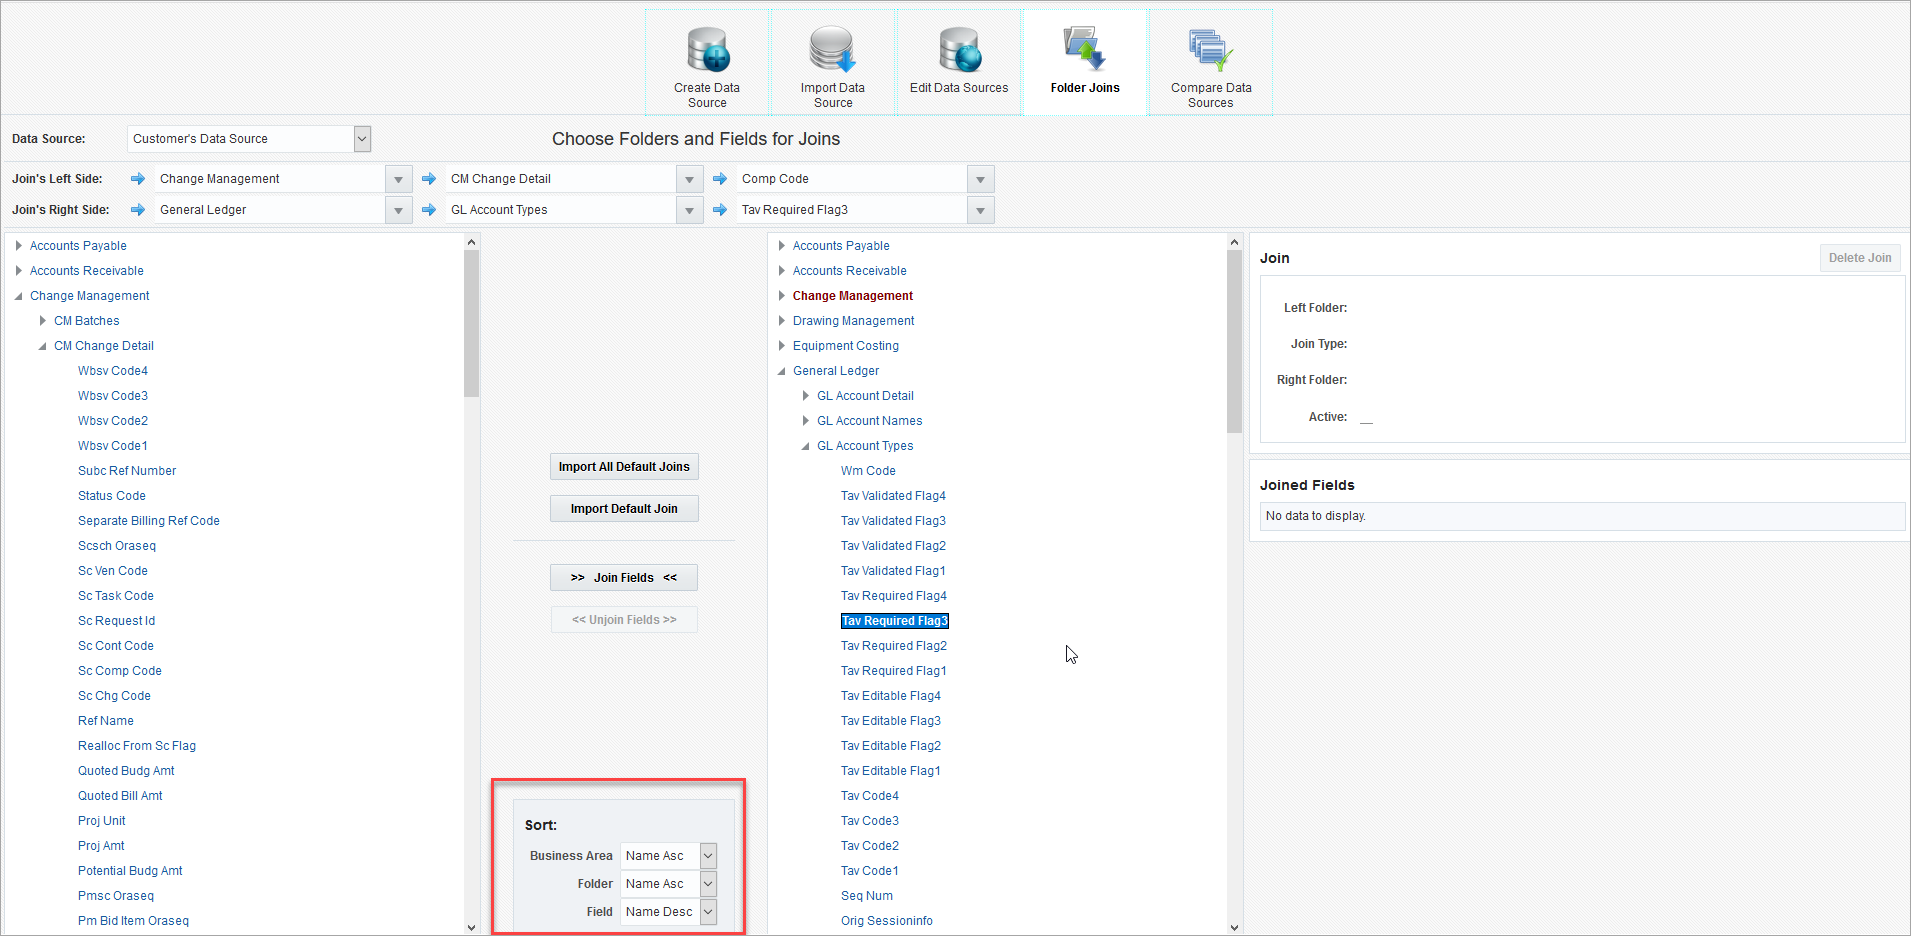Viewport: 1911px width, 936px height.
Task: Click the Delete Join button
Action: click(1859, 257)
